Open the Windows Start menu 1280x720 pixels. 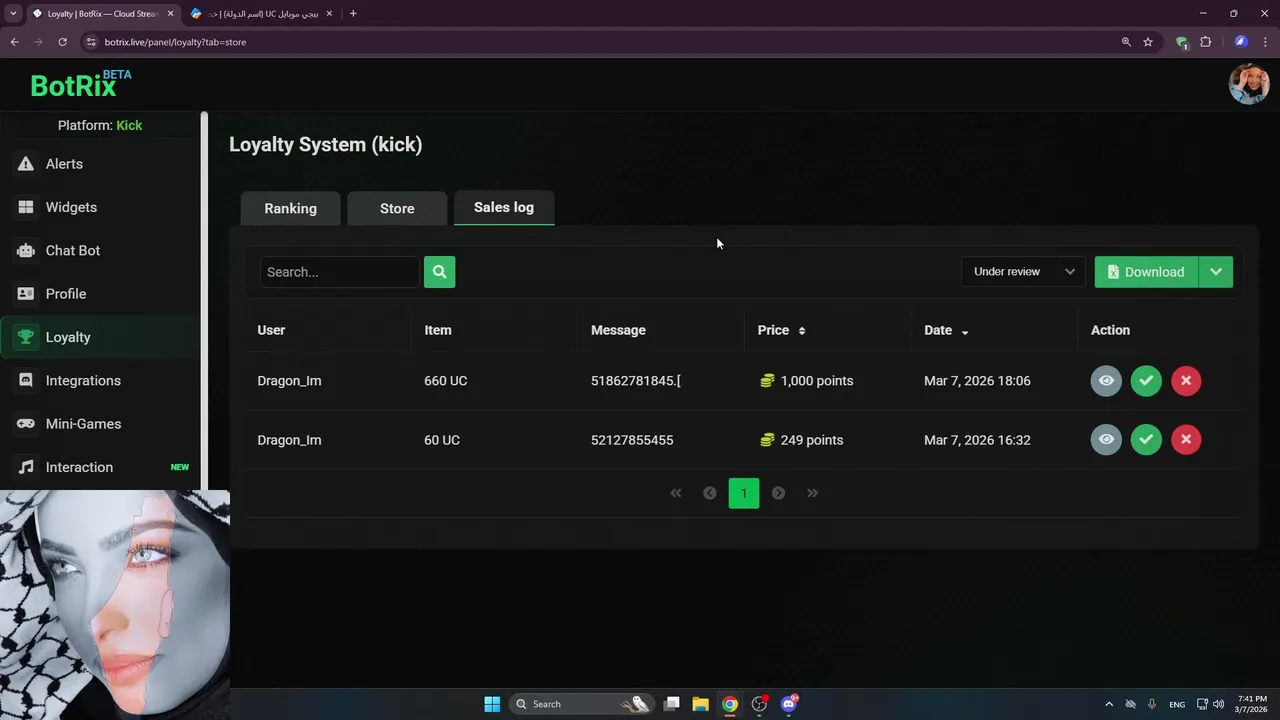(492, 704)
